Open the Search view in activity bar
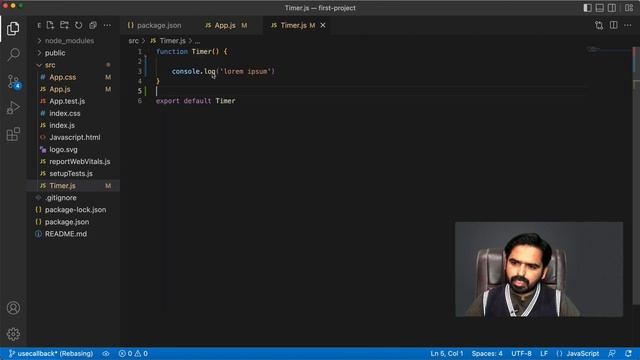The width and height of the screenshot is (640, 360). pyautogui.click(x=13, y=54)
